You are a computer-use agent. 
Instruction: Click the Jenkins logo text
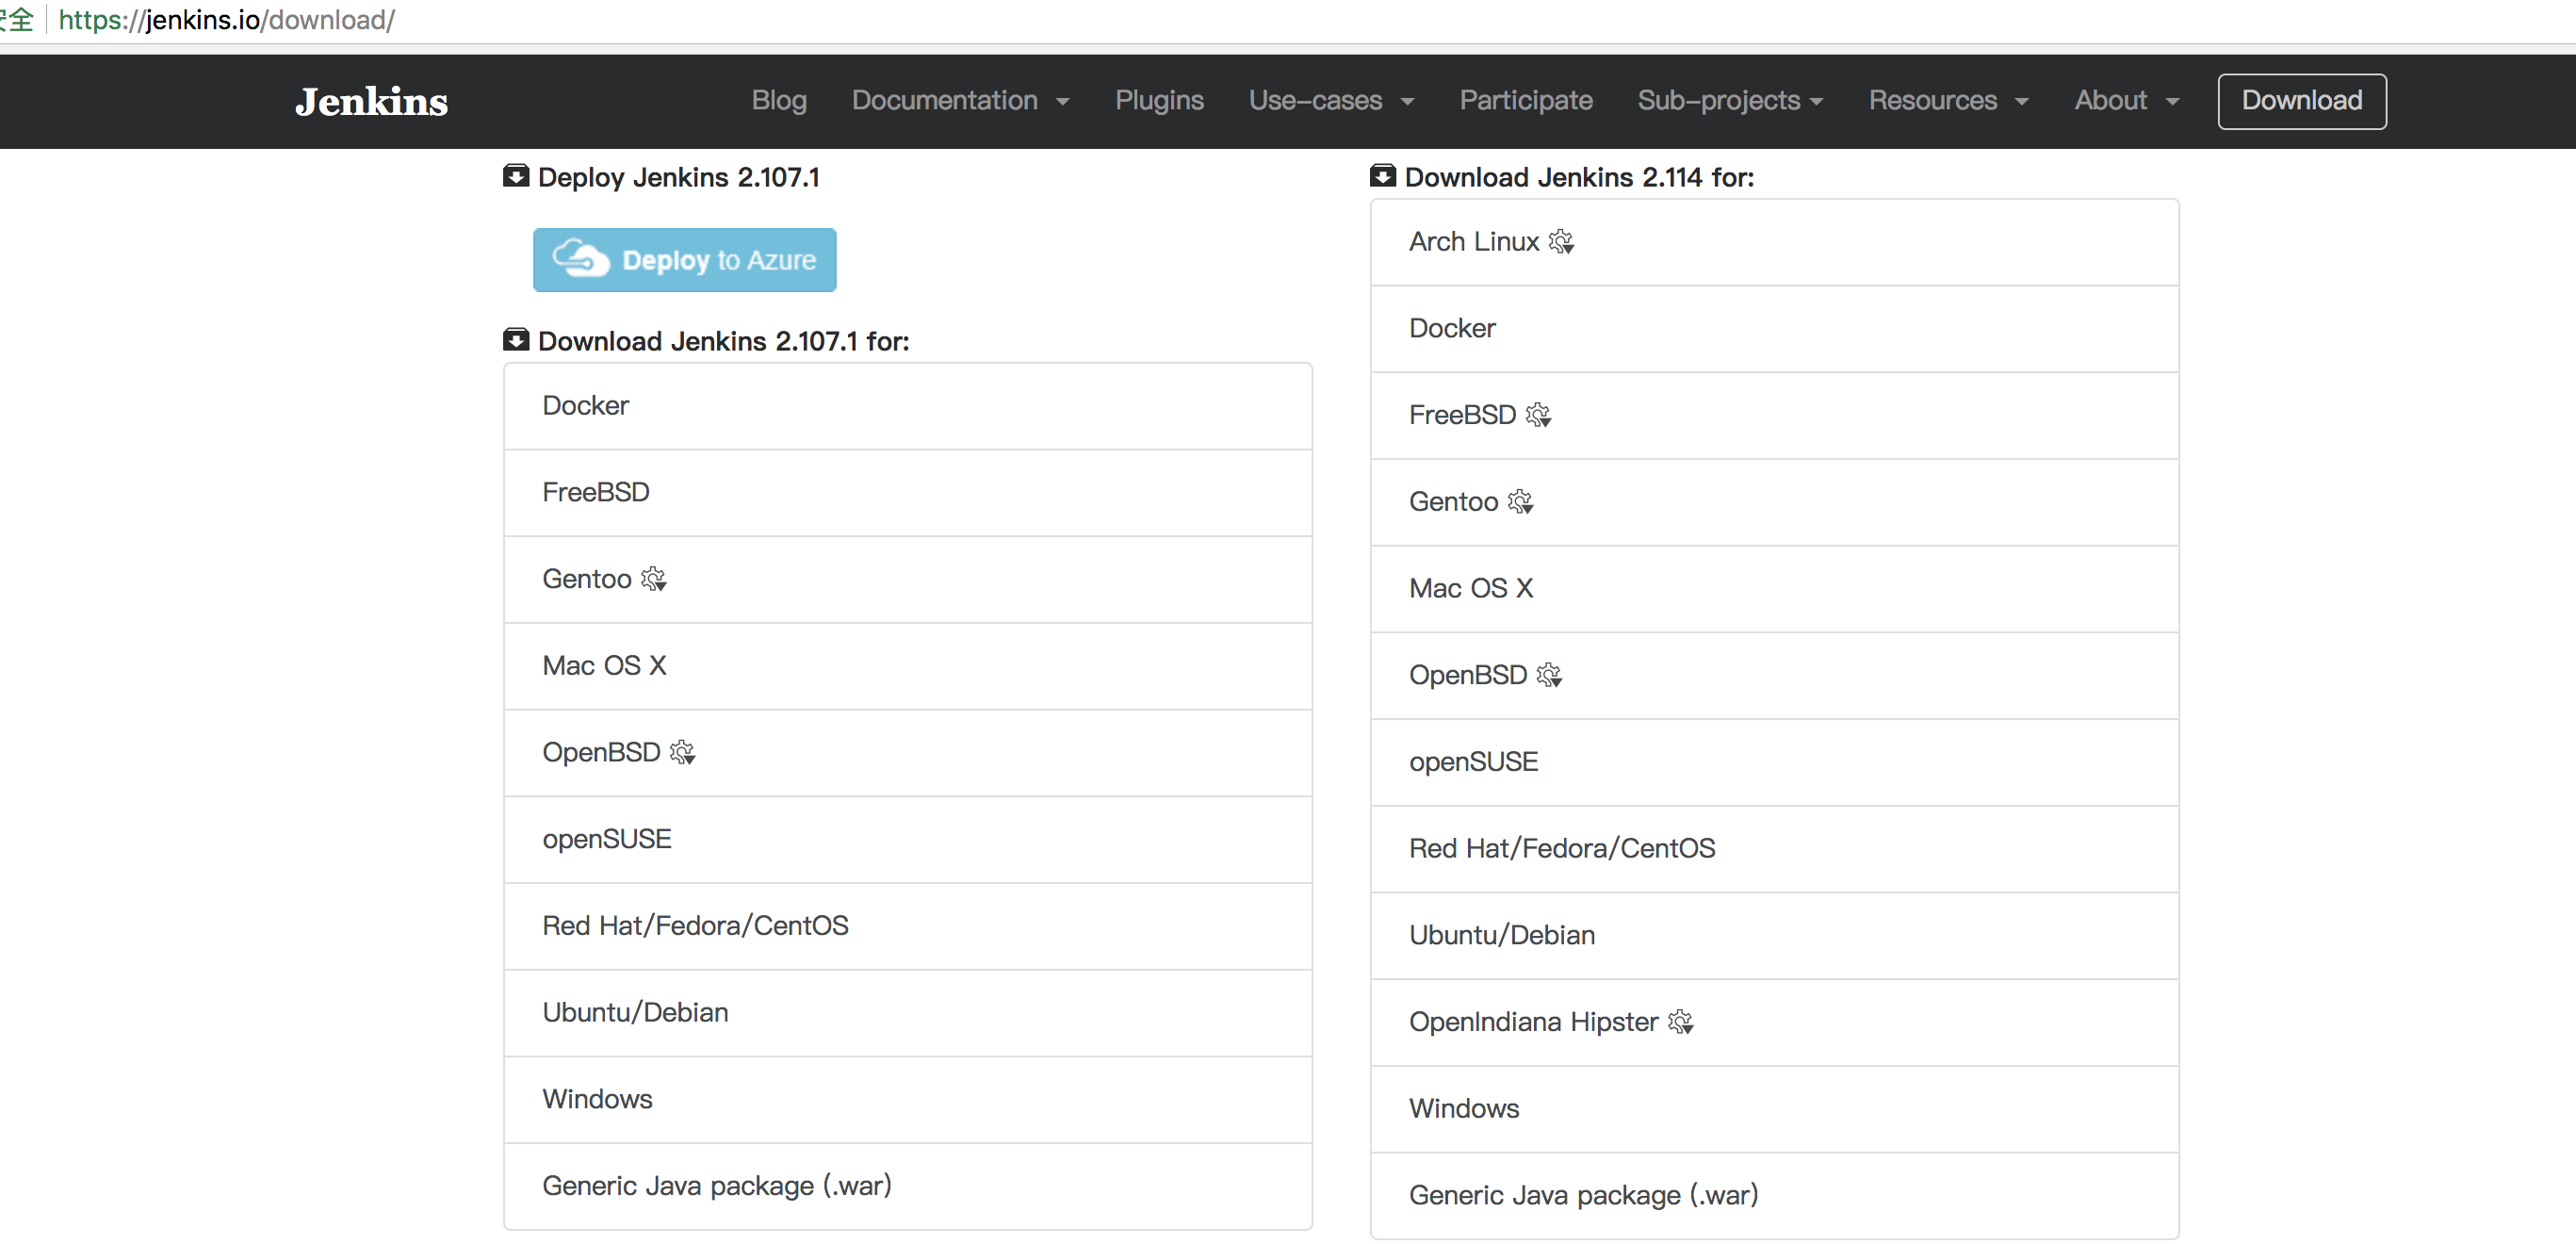[371, 102]
